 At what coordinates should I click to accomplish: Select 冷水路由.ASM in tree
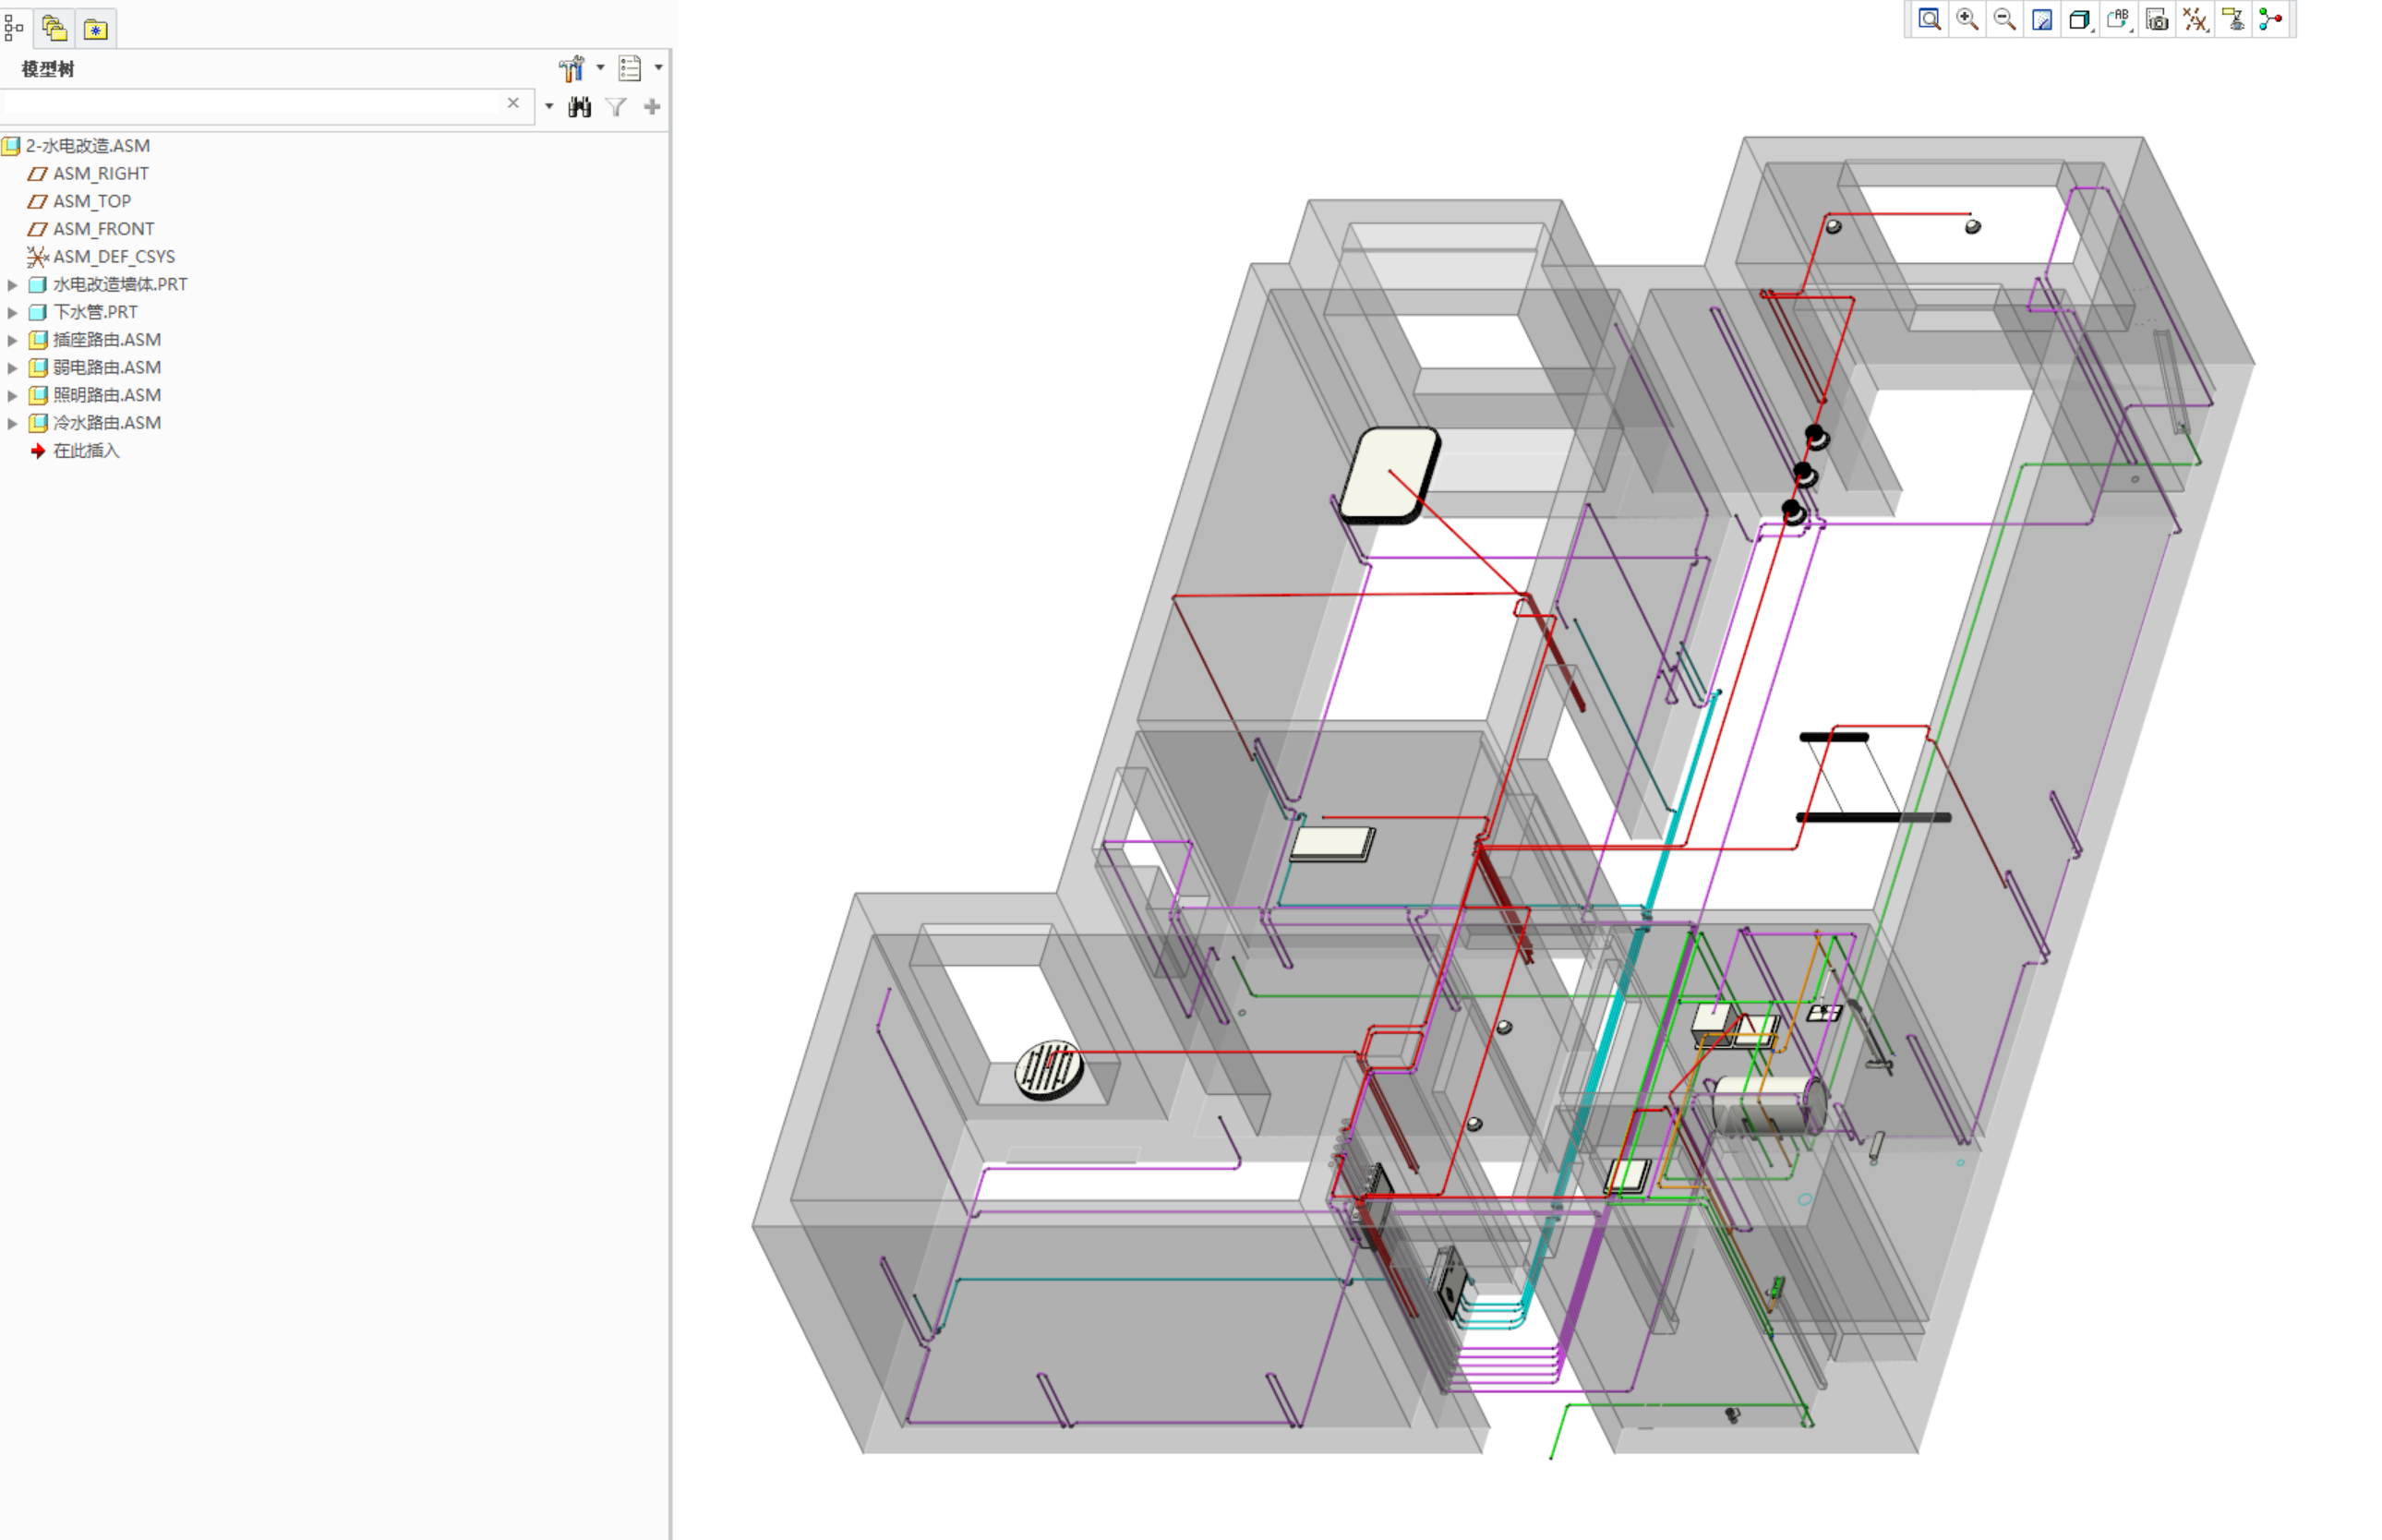coord(106,423)
